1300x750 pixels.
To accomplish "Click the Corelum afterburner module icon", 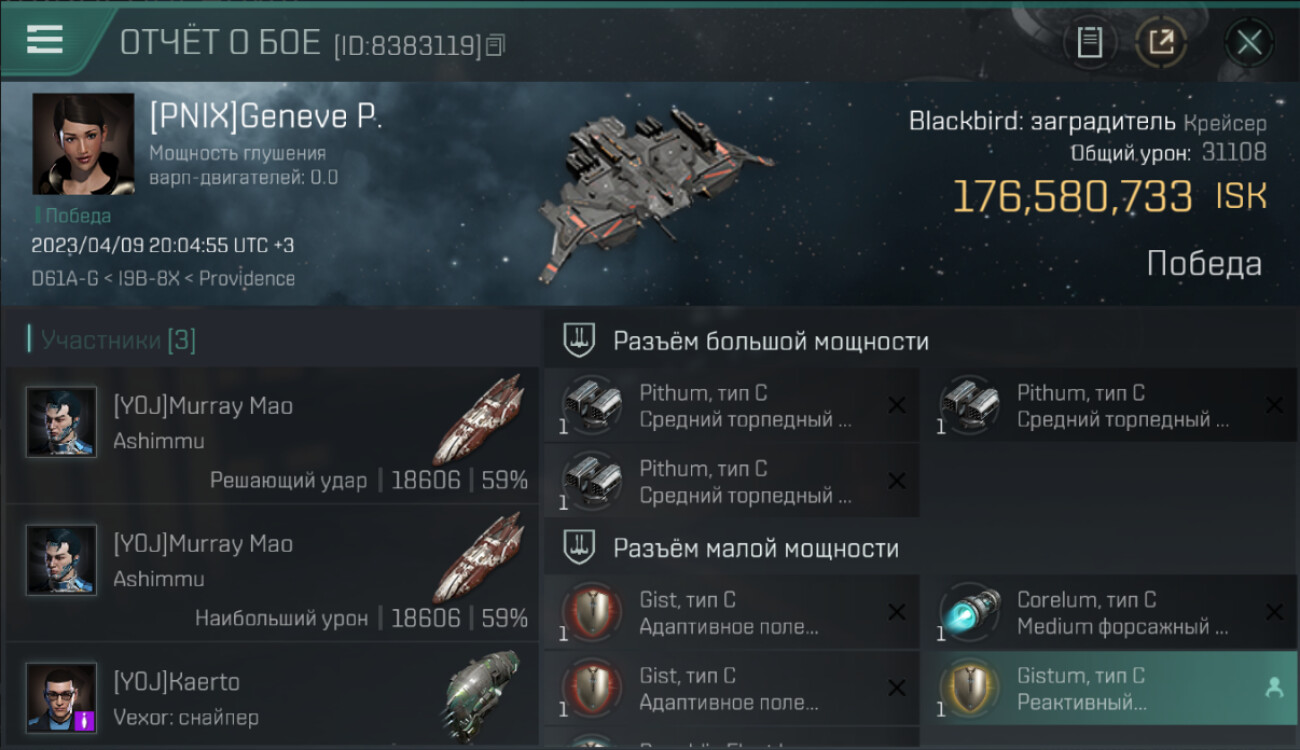I will pyautogui.click(x=968, y=612).
